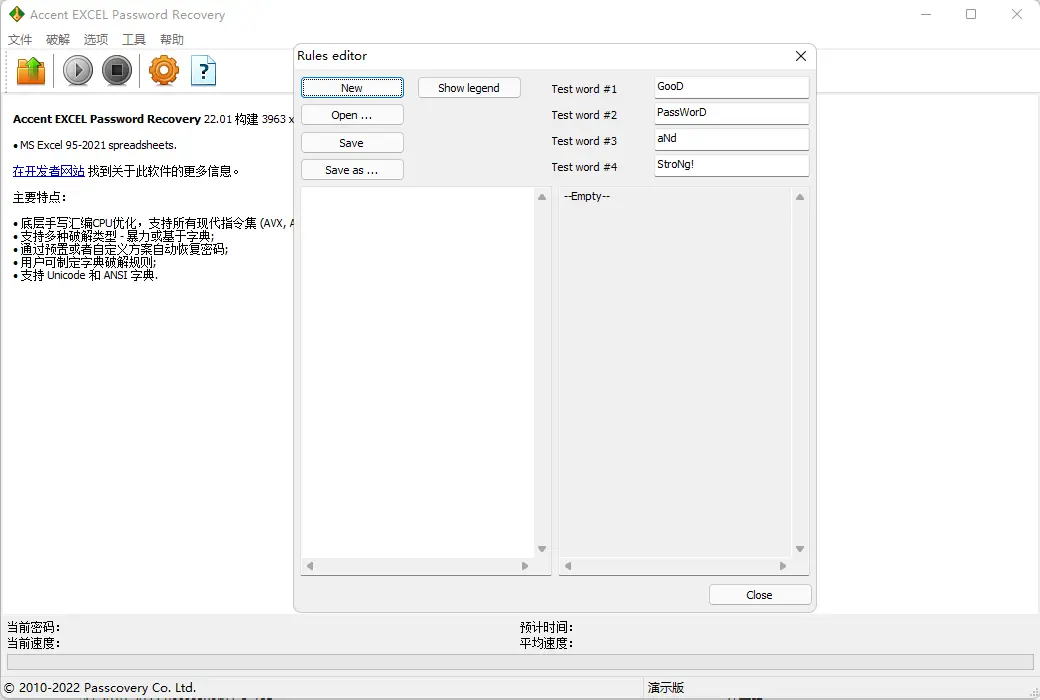Open the 工具 menu
Image resolution: width=1040 pixels, height=700 pixels.
coord(133,40)
